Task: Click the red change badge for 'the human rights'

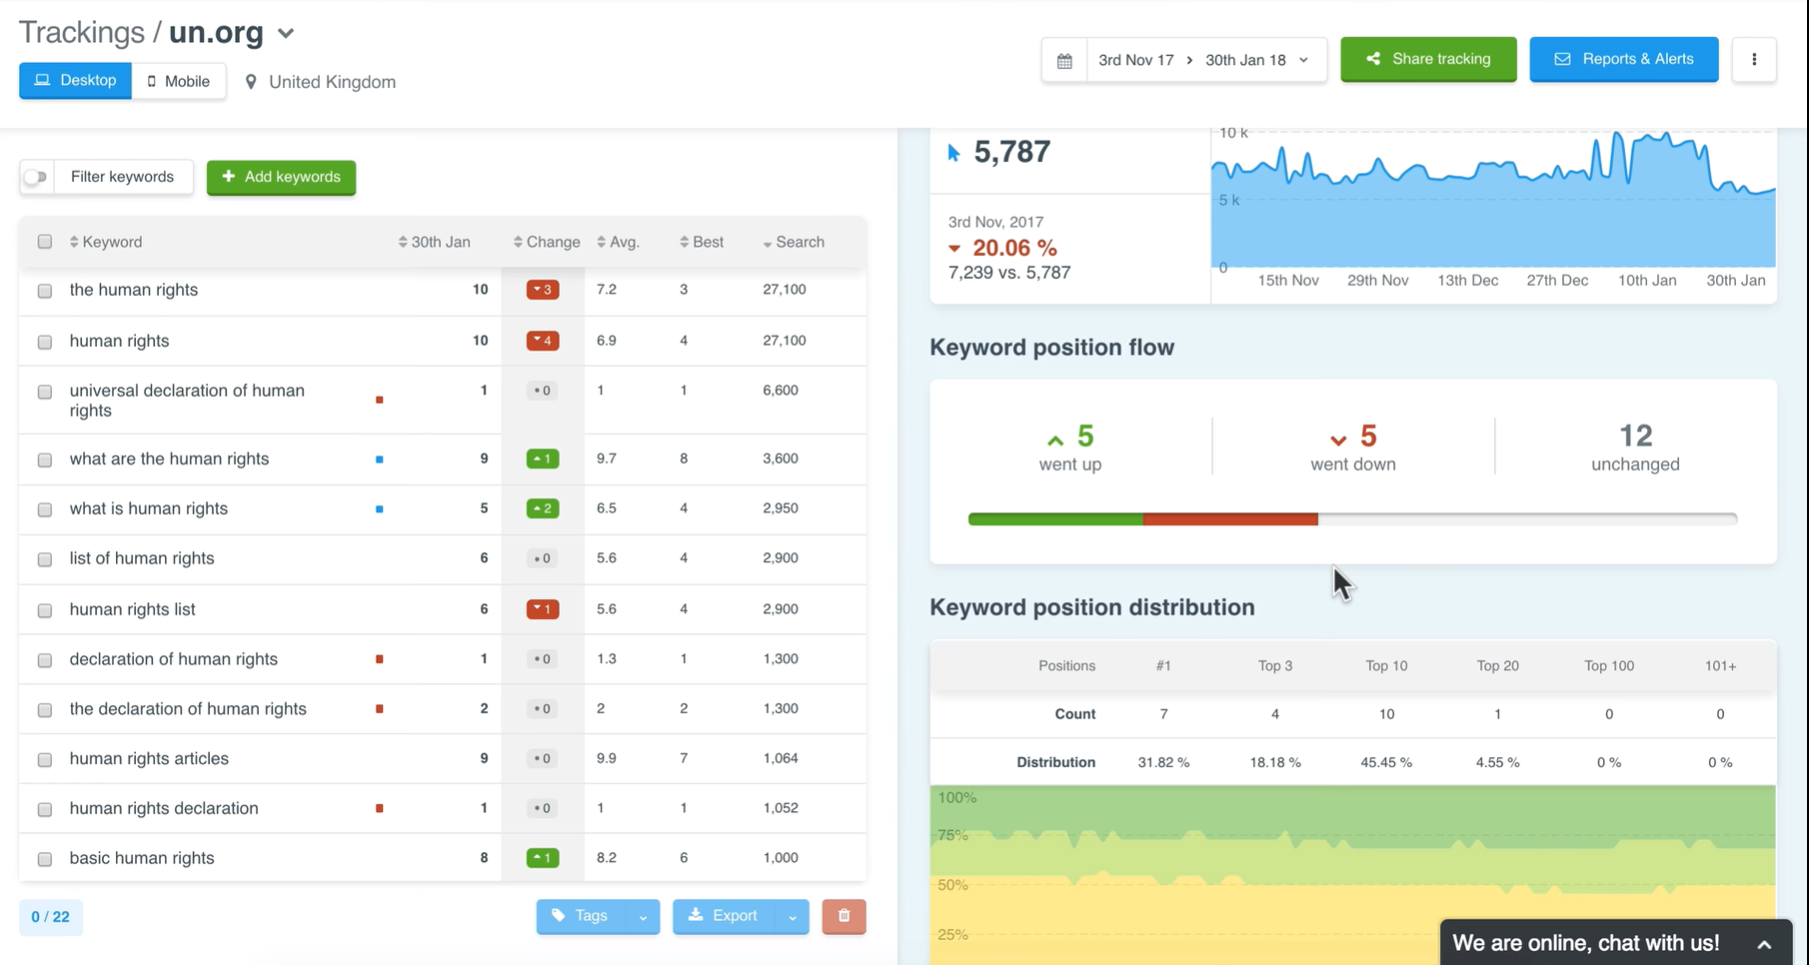Action: coord(543,290)
